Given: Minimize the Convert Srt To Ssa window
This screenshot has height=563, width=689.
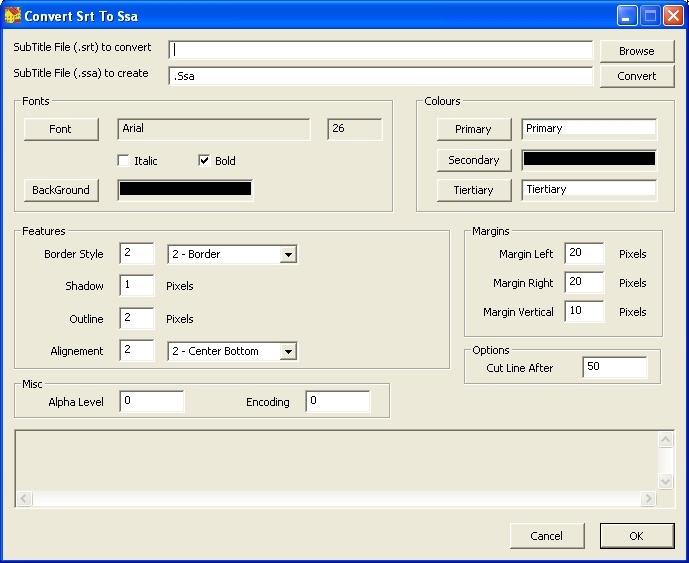Looking at the screenshot, I should [627, 16].
